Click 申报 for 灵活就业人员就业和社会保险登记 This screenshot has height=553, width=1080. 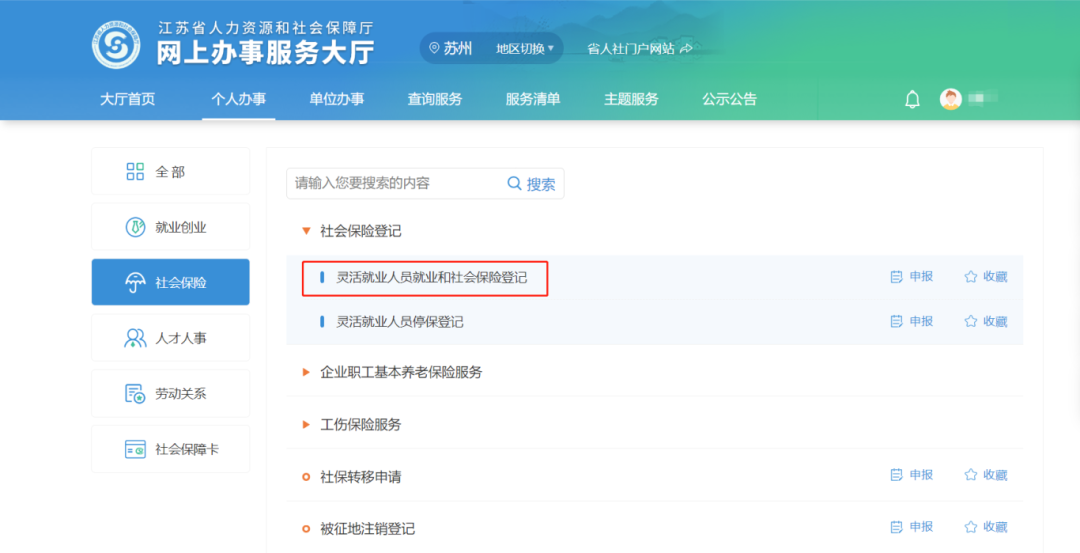coord(911,277)
